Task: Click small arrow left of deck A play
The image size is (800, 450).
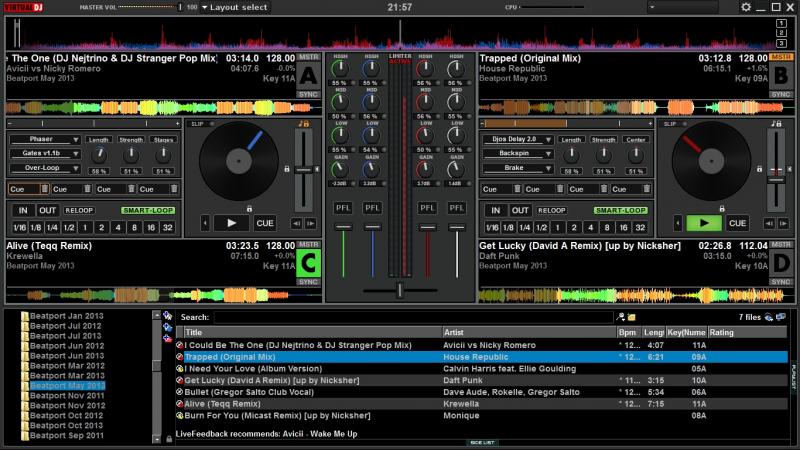Action: pyautogui.click(x=205, y=223)
